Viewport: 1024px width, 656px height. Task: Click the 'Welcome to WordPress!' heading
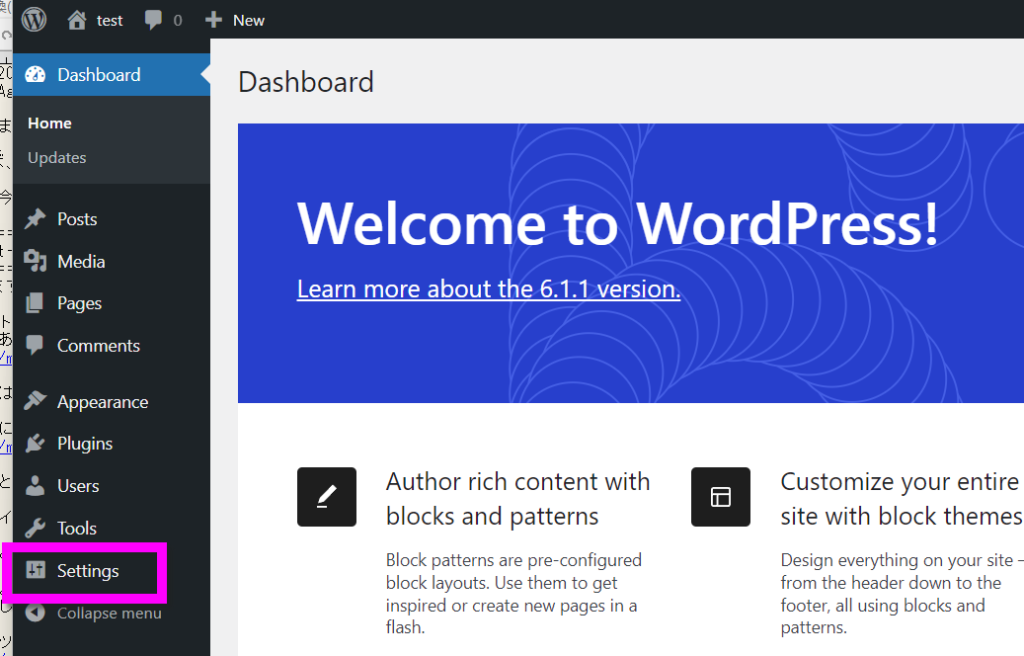618,223
